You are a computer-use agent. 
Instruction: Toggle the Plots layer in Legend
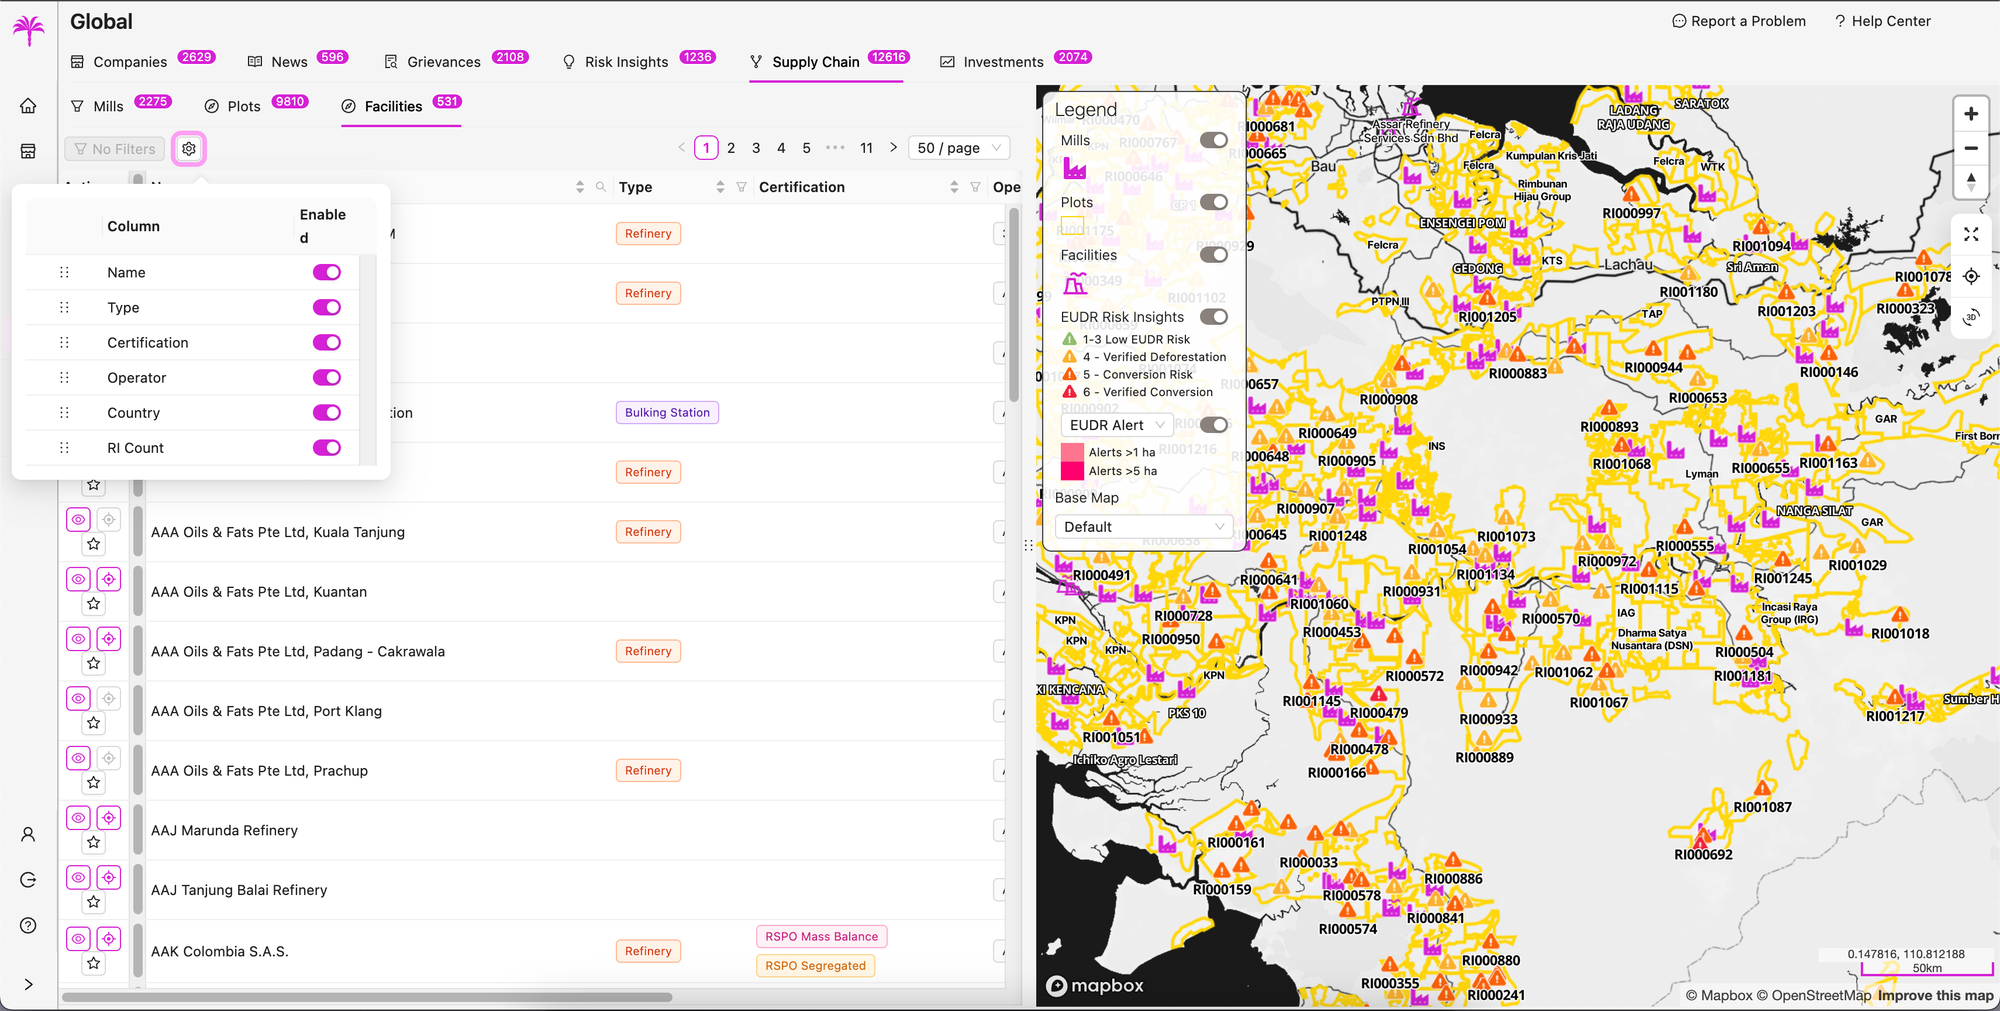pos(1214,202)
